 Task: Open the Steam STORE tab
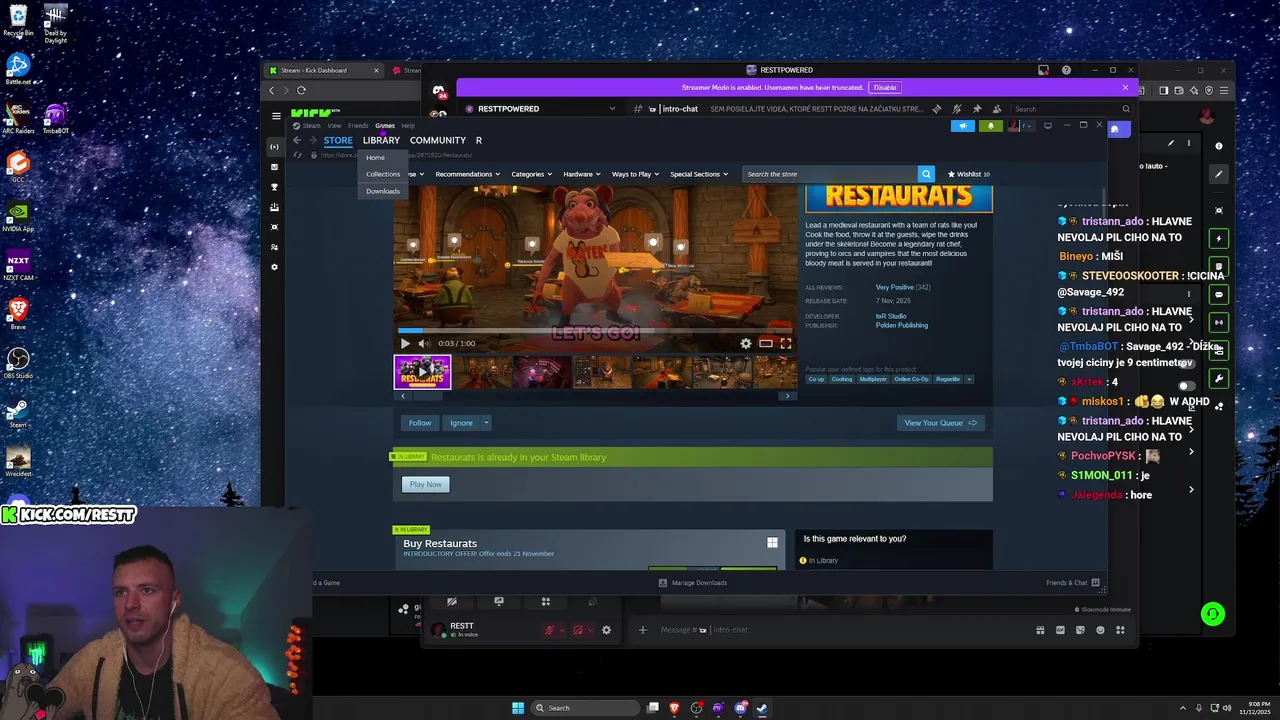click(338, 140)
